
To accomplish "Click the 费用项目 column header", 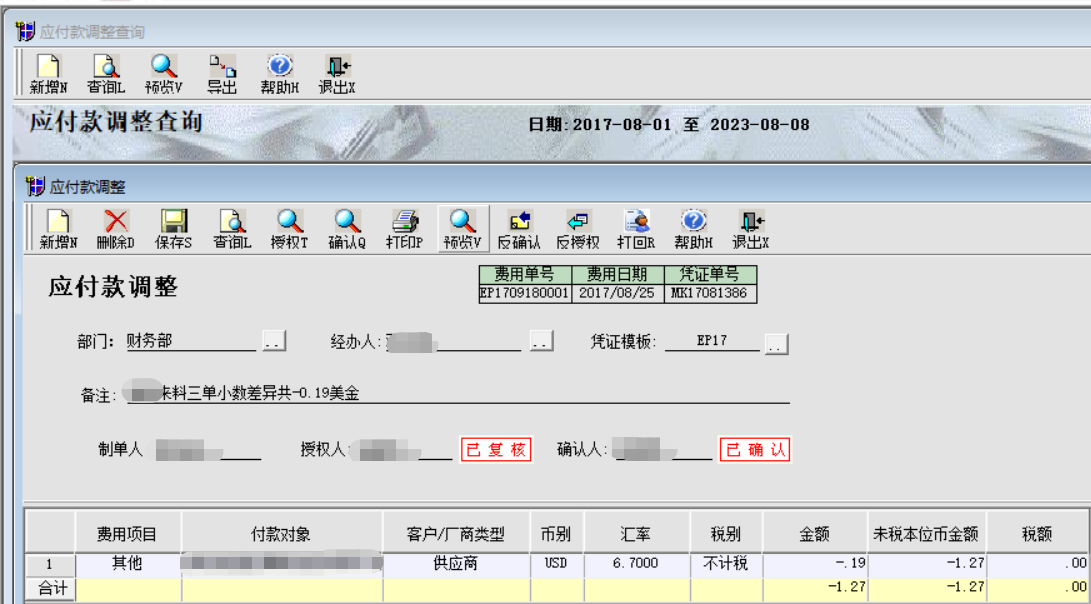I will [128, 534].
